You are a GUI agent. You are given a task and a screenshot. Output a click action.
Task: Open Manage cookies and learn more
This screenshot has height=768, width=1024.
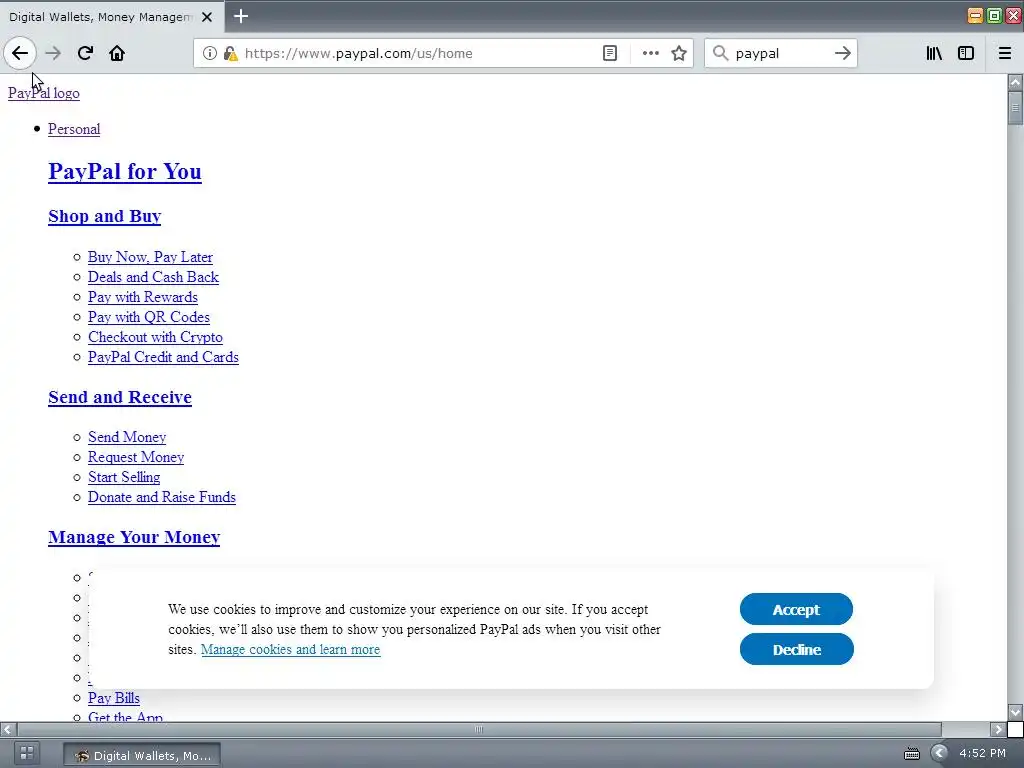(291, 650)
